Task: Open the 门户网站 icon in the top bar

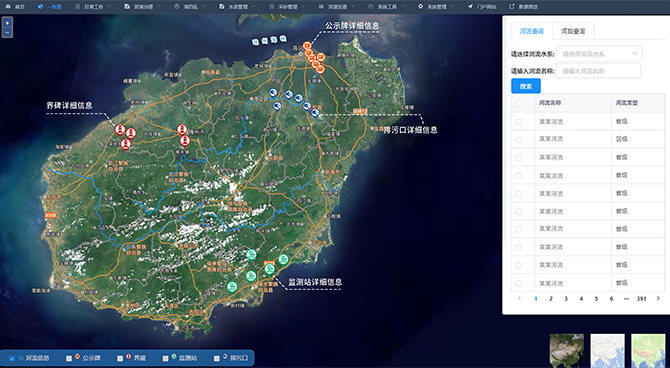Action: (x=470, y=6)
